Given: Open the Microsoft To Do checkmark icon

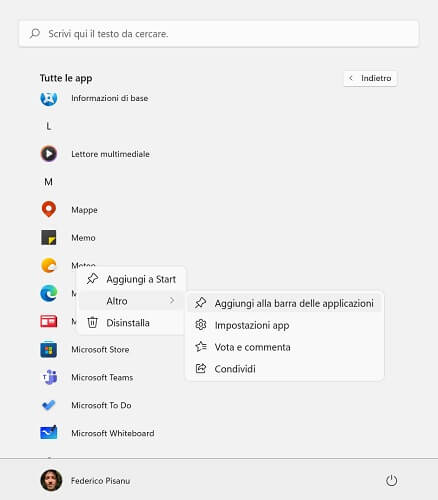Looking at the screenshot, I should [x=49, y=405].
